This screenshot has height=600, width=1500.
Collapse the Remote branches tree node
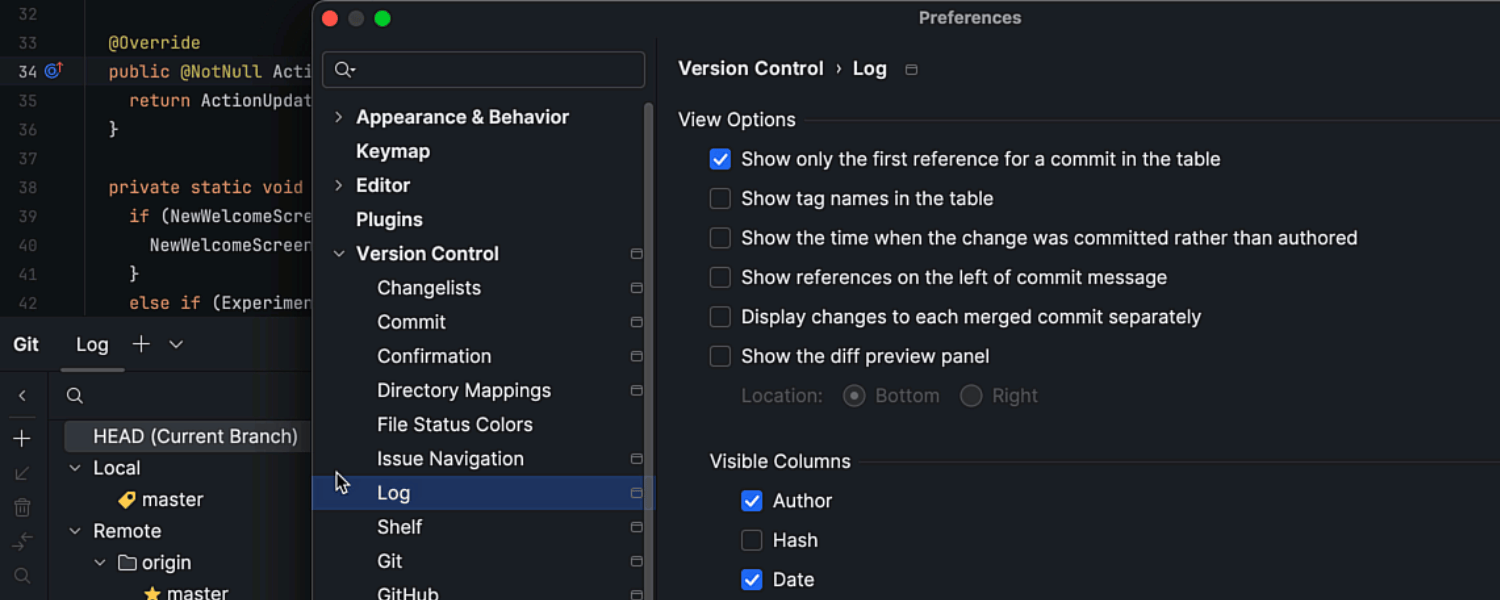(75, 531)
